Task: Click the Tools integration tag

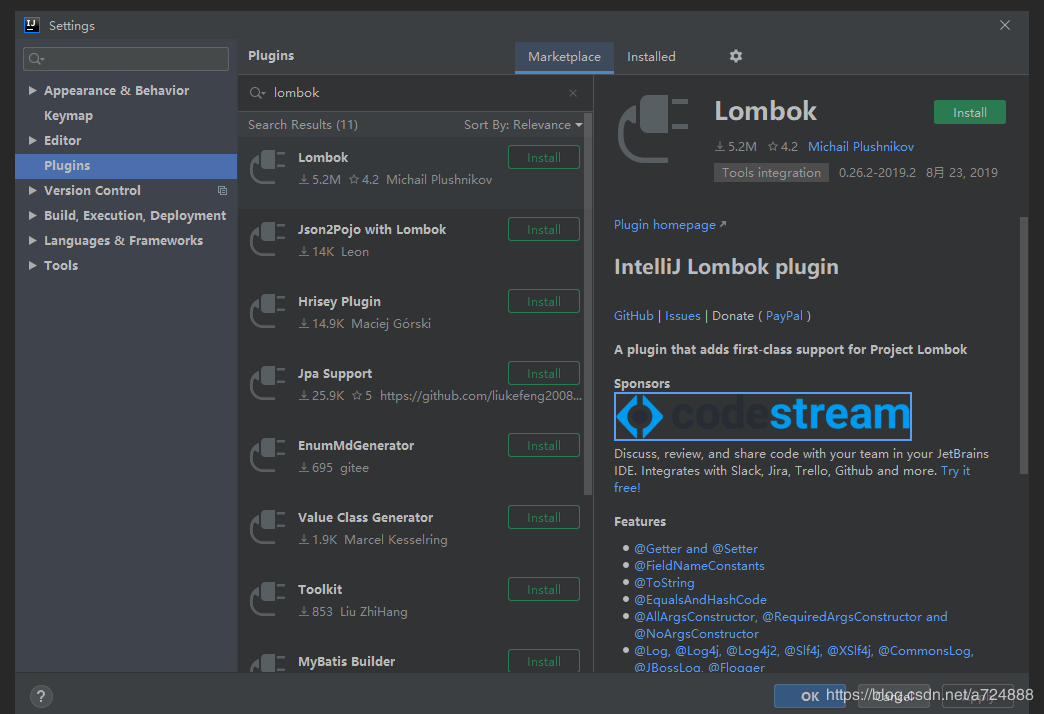Action: pyautogui.click(x=771, y=173)
